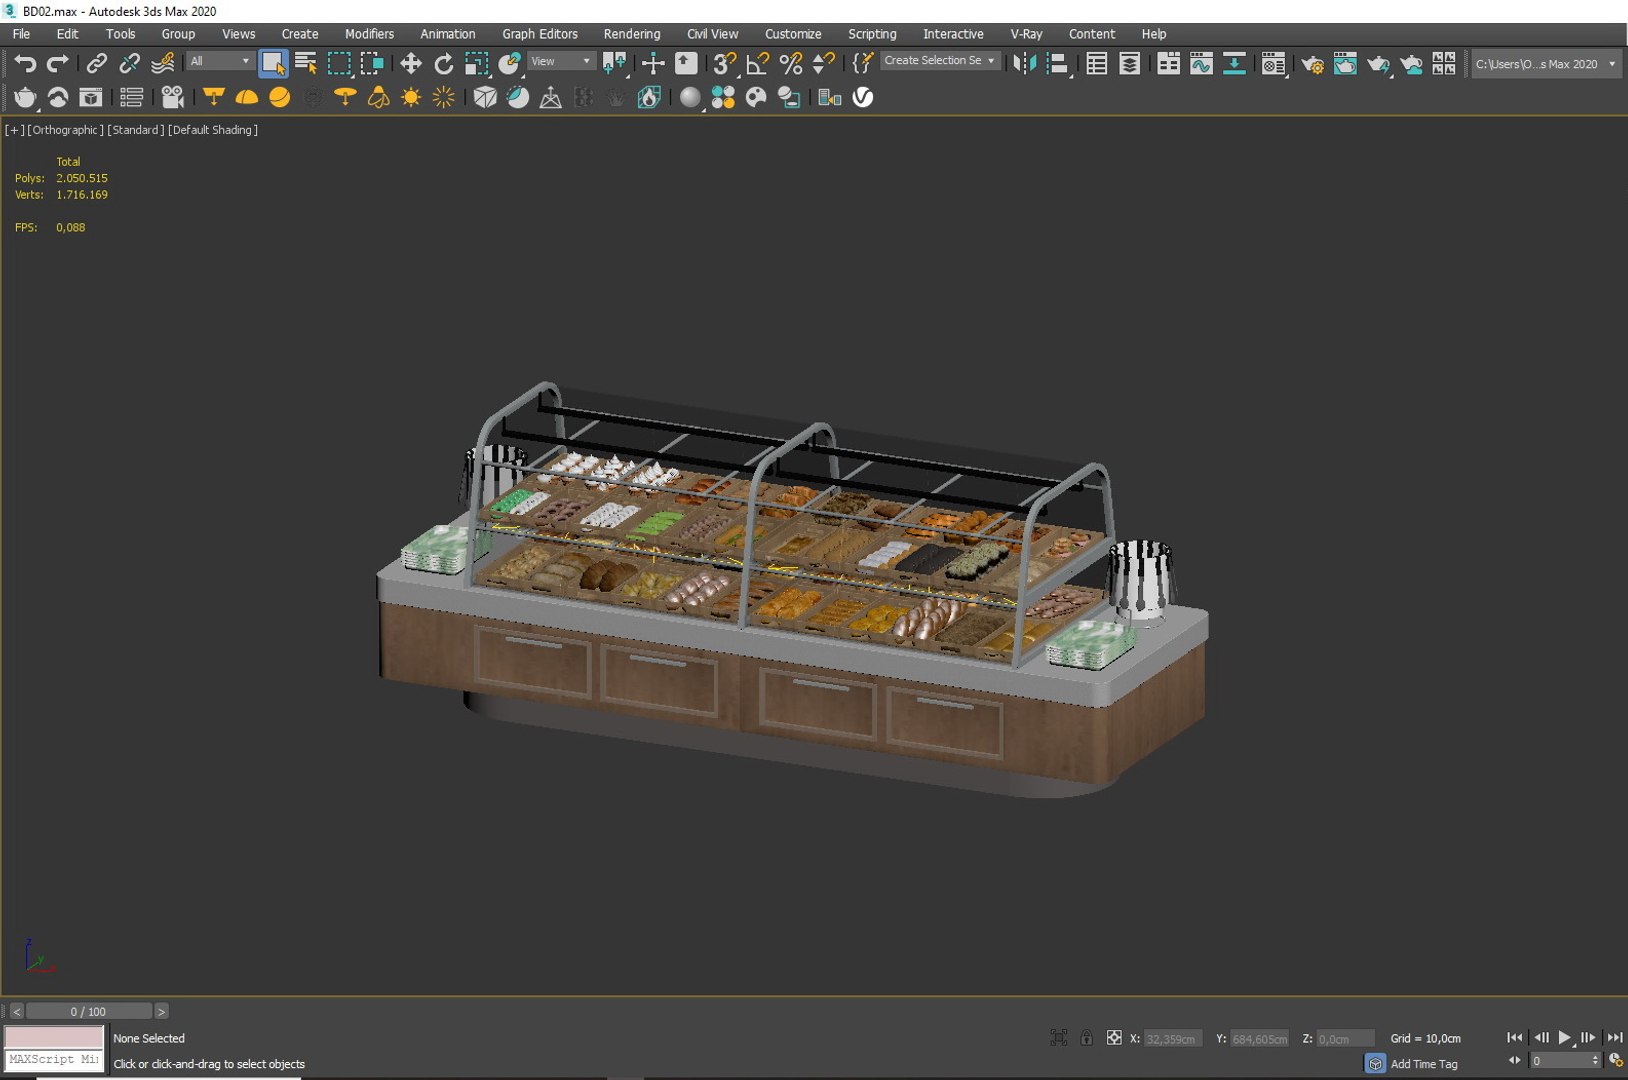Go to the end frame
The width and height of the screenshot is (1628, 1080).
click(1614, 1038)
